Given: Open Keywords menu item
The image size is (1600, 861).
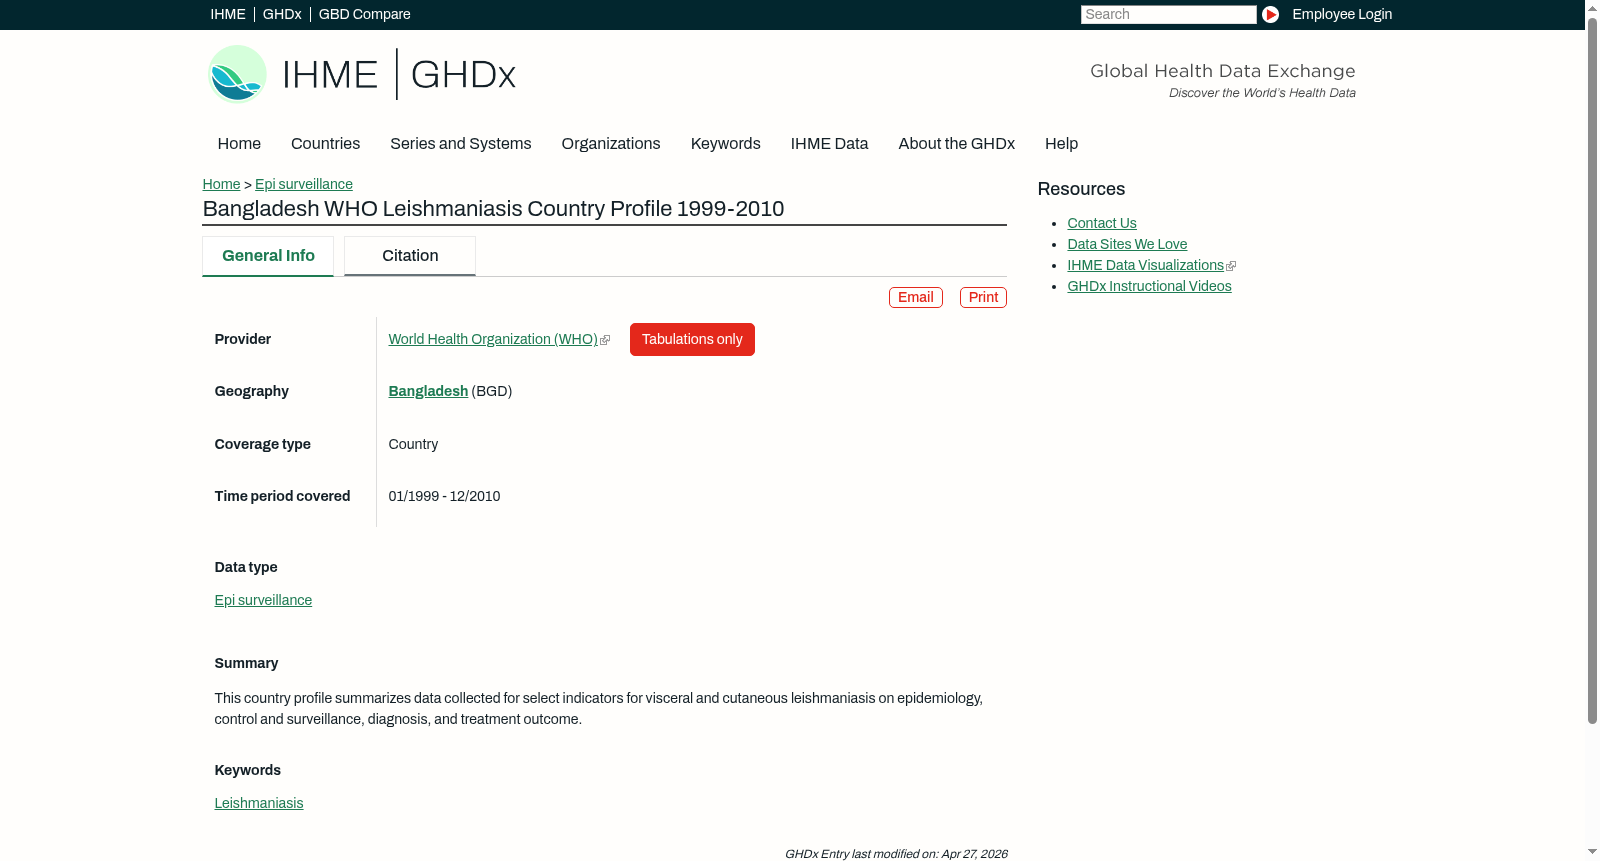Looking at the screenshot, I should [x=725, y=143].
